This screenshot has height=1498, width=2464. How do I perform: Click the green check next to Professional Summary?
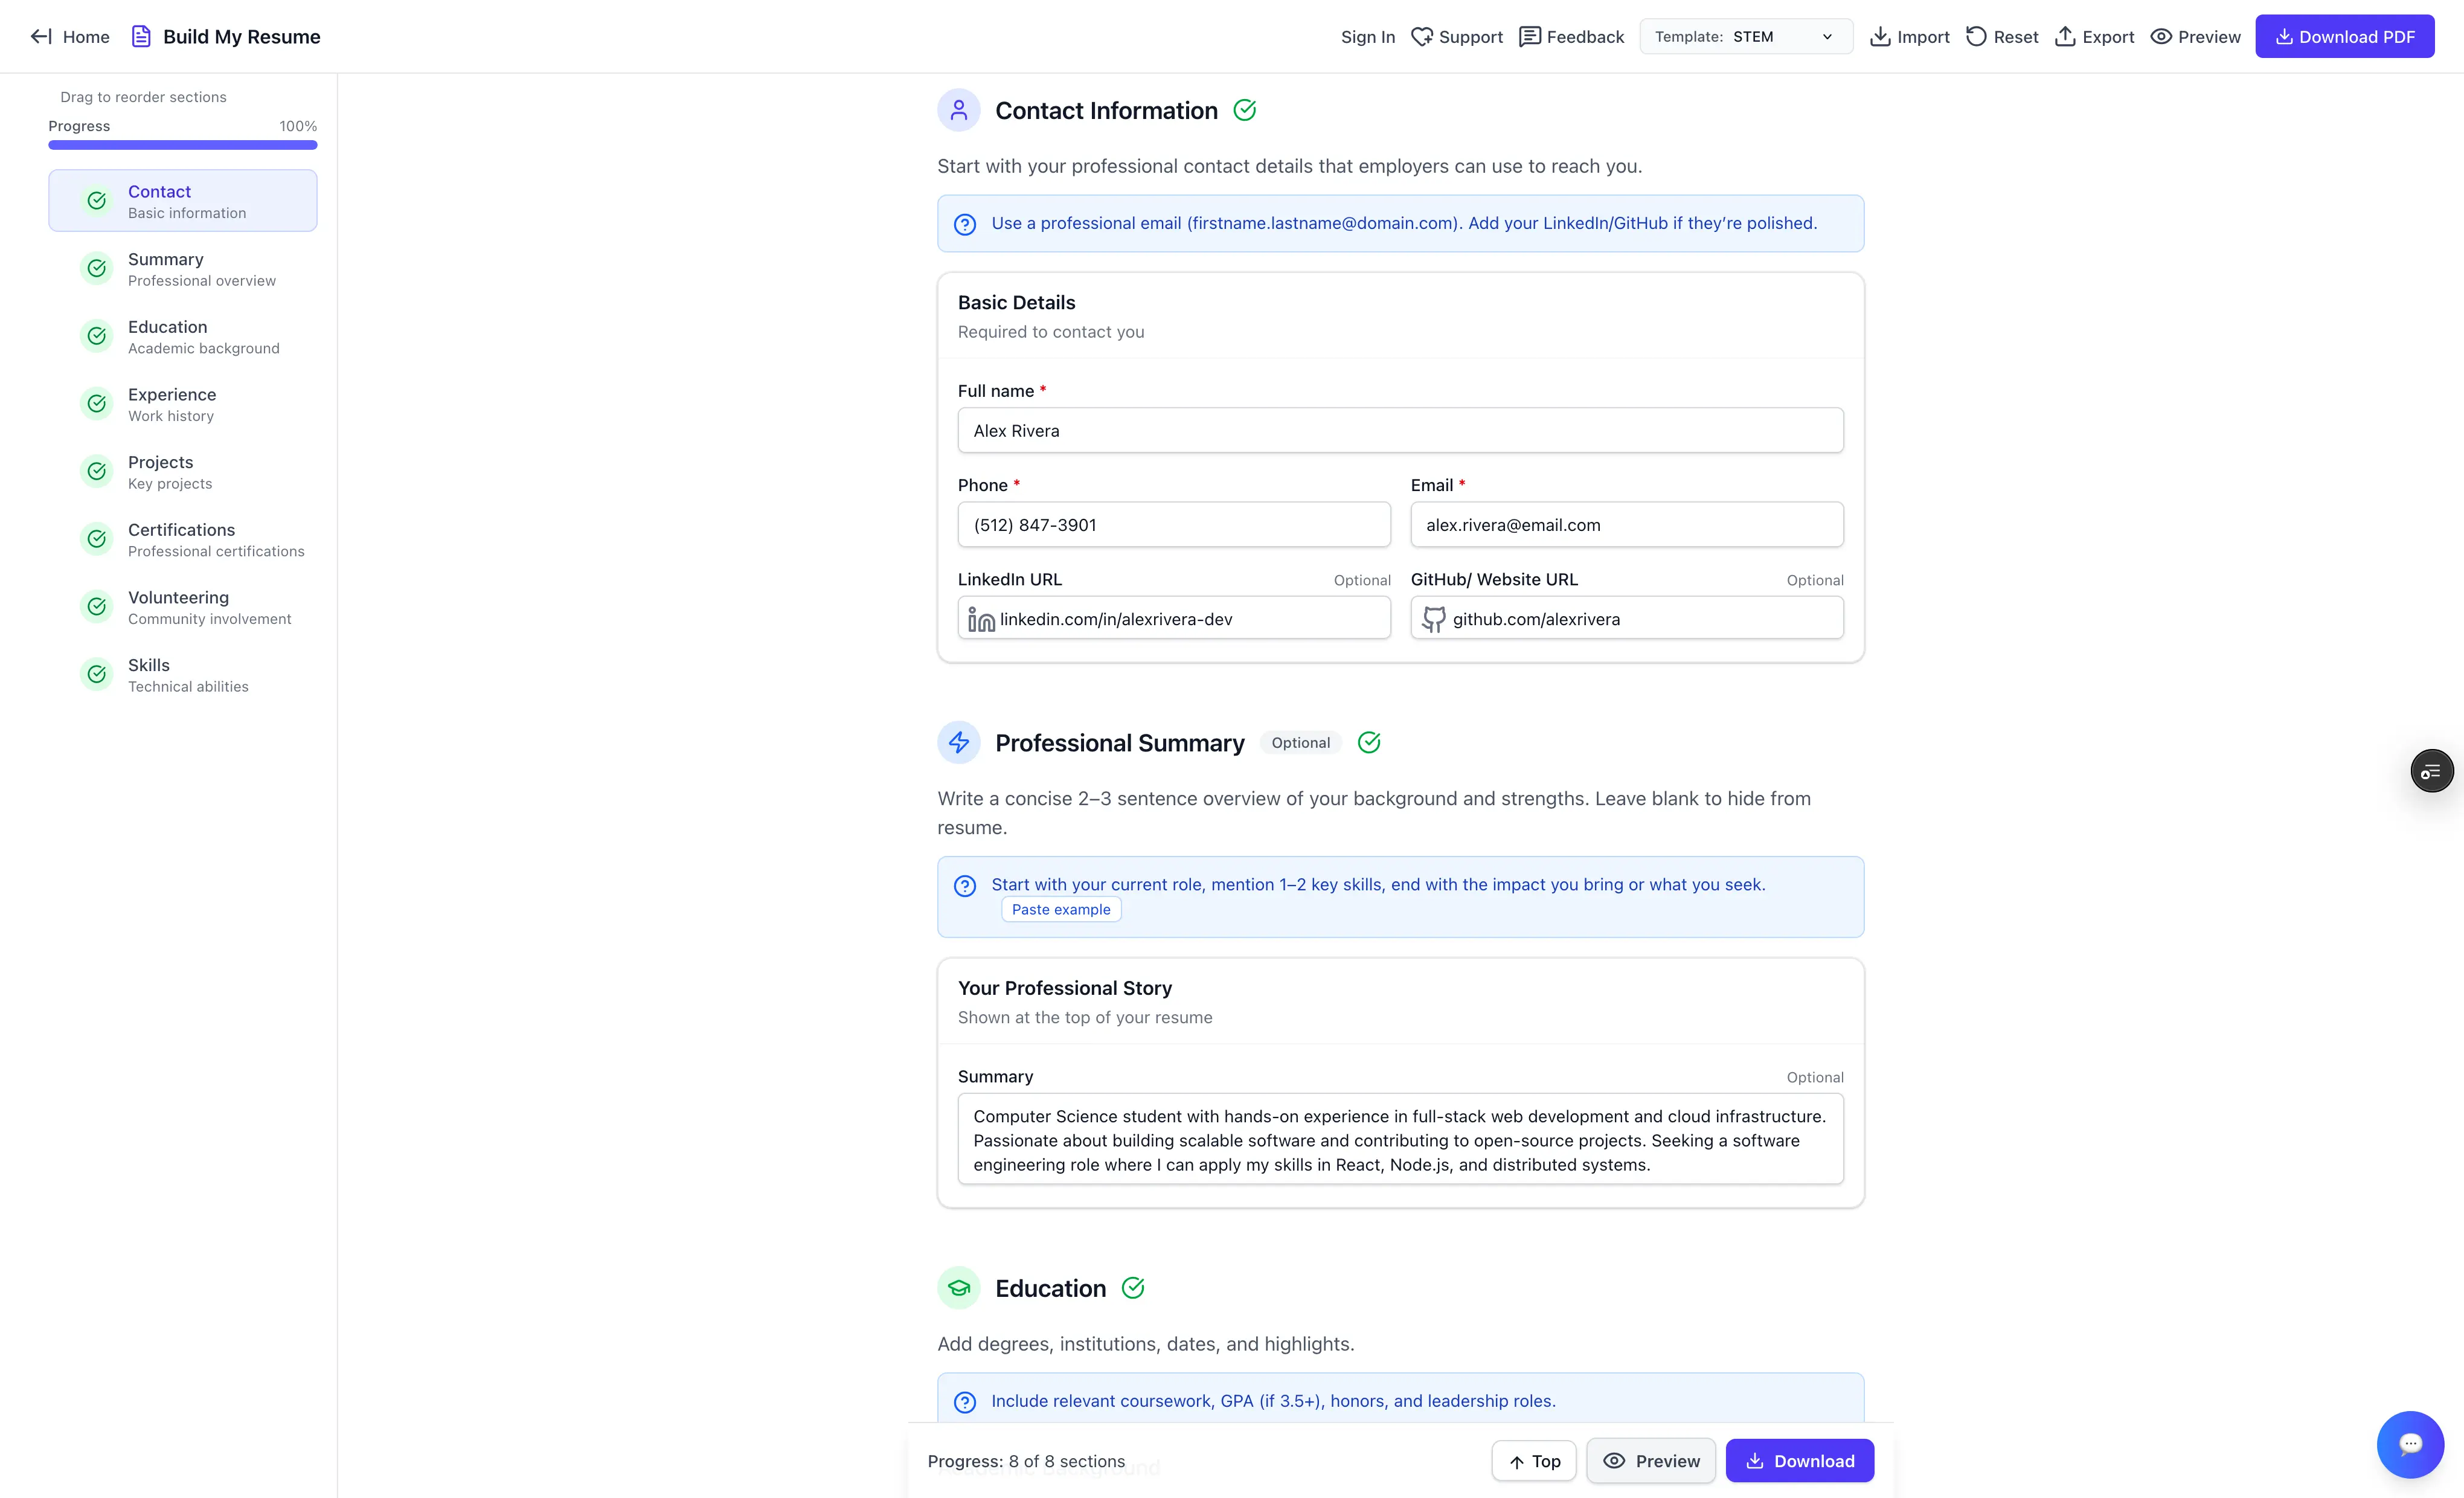[1369, 742]
